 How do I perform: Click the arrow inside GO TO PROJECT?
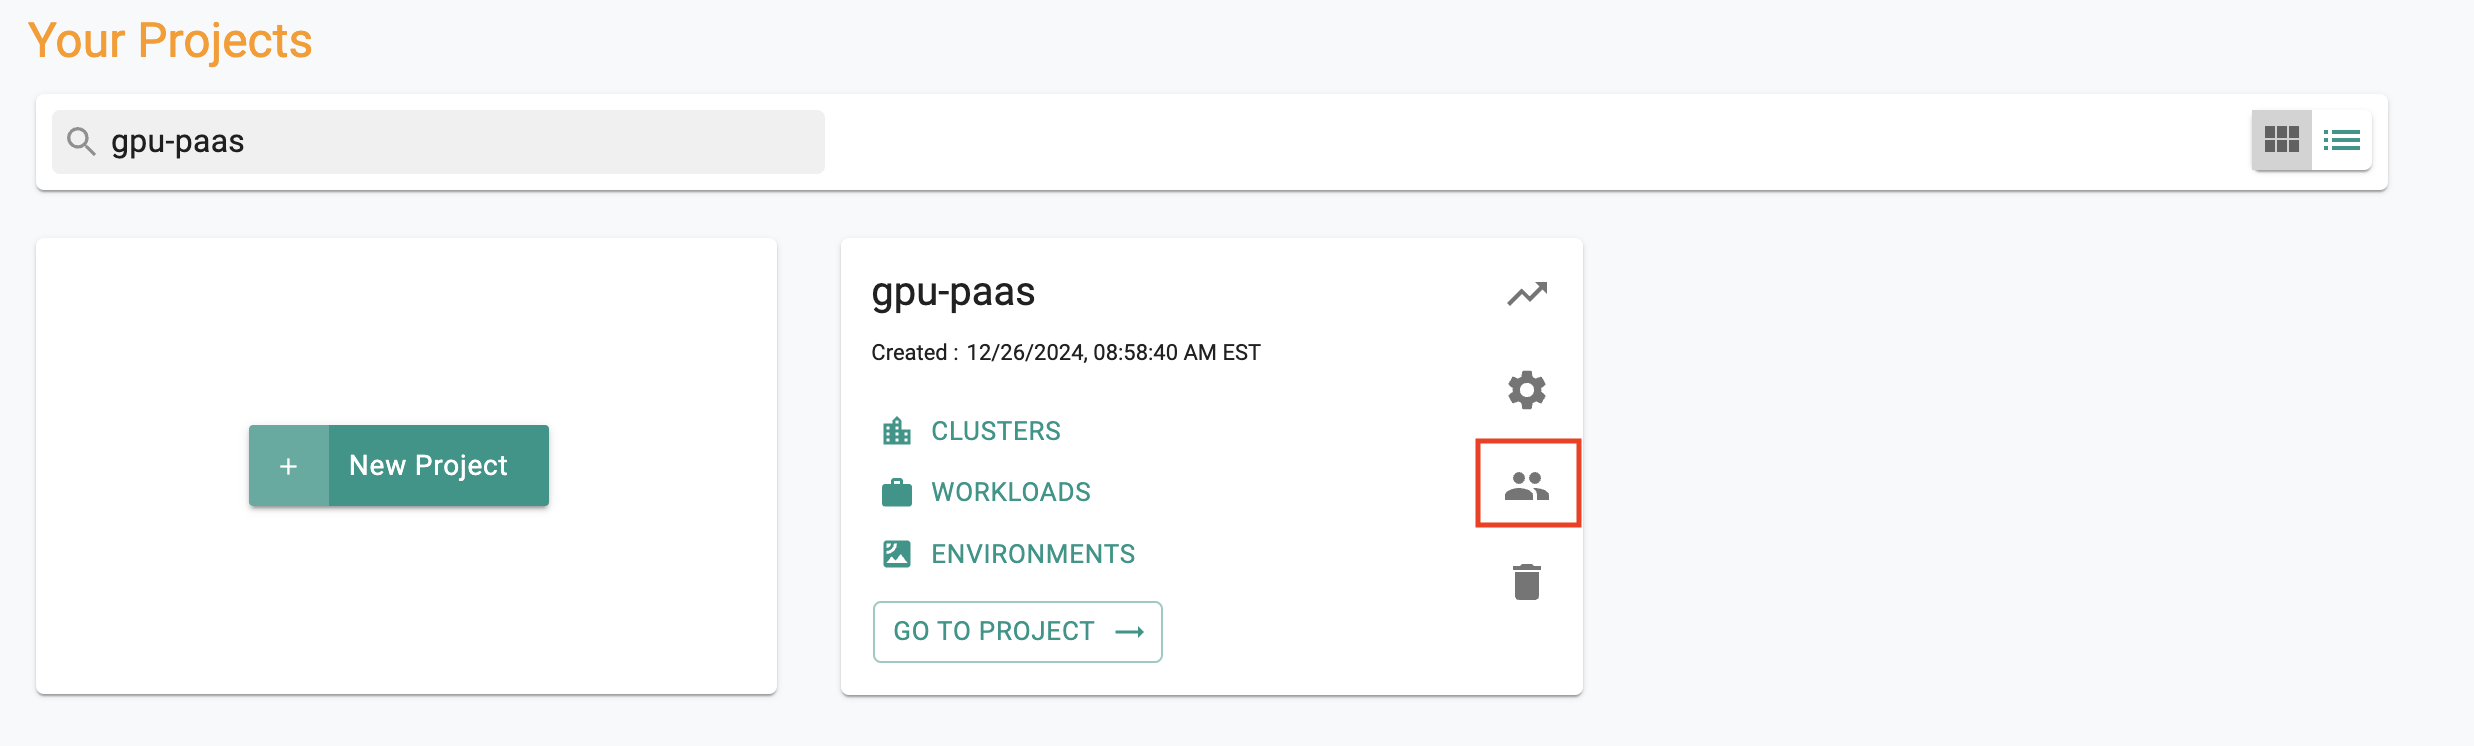1129,632
